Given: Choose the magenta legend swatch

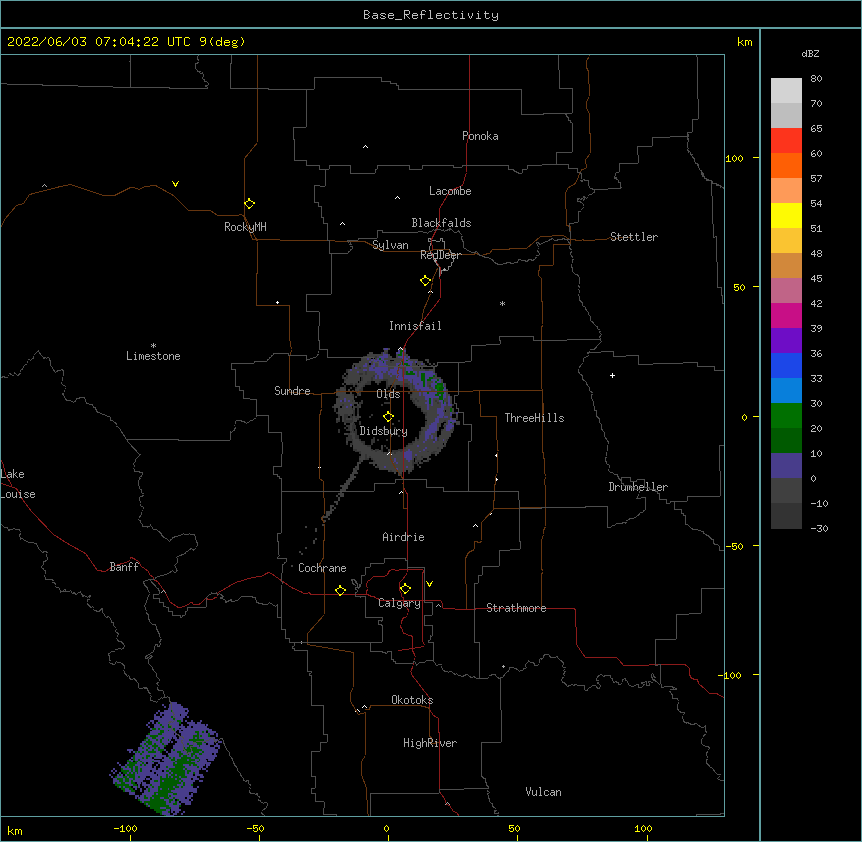Looking at the screenshot, I should [786, 315].
